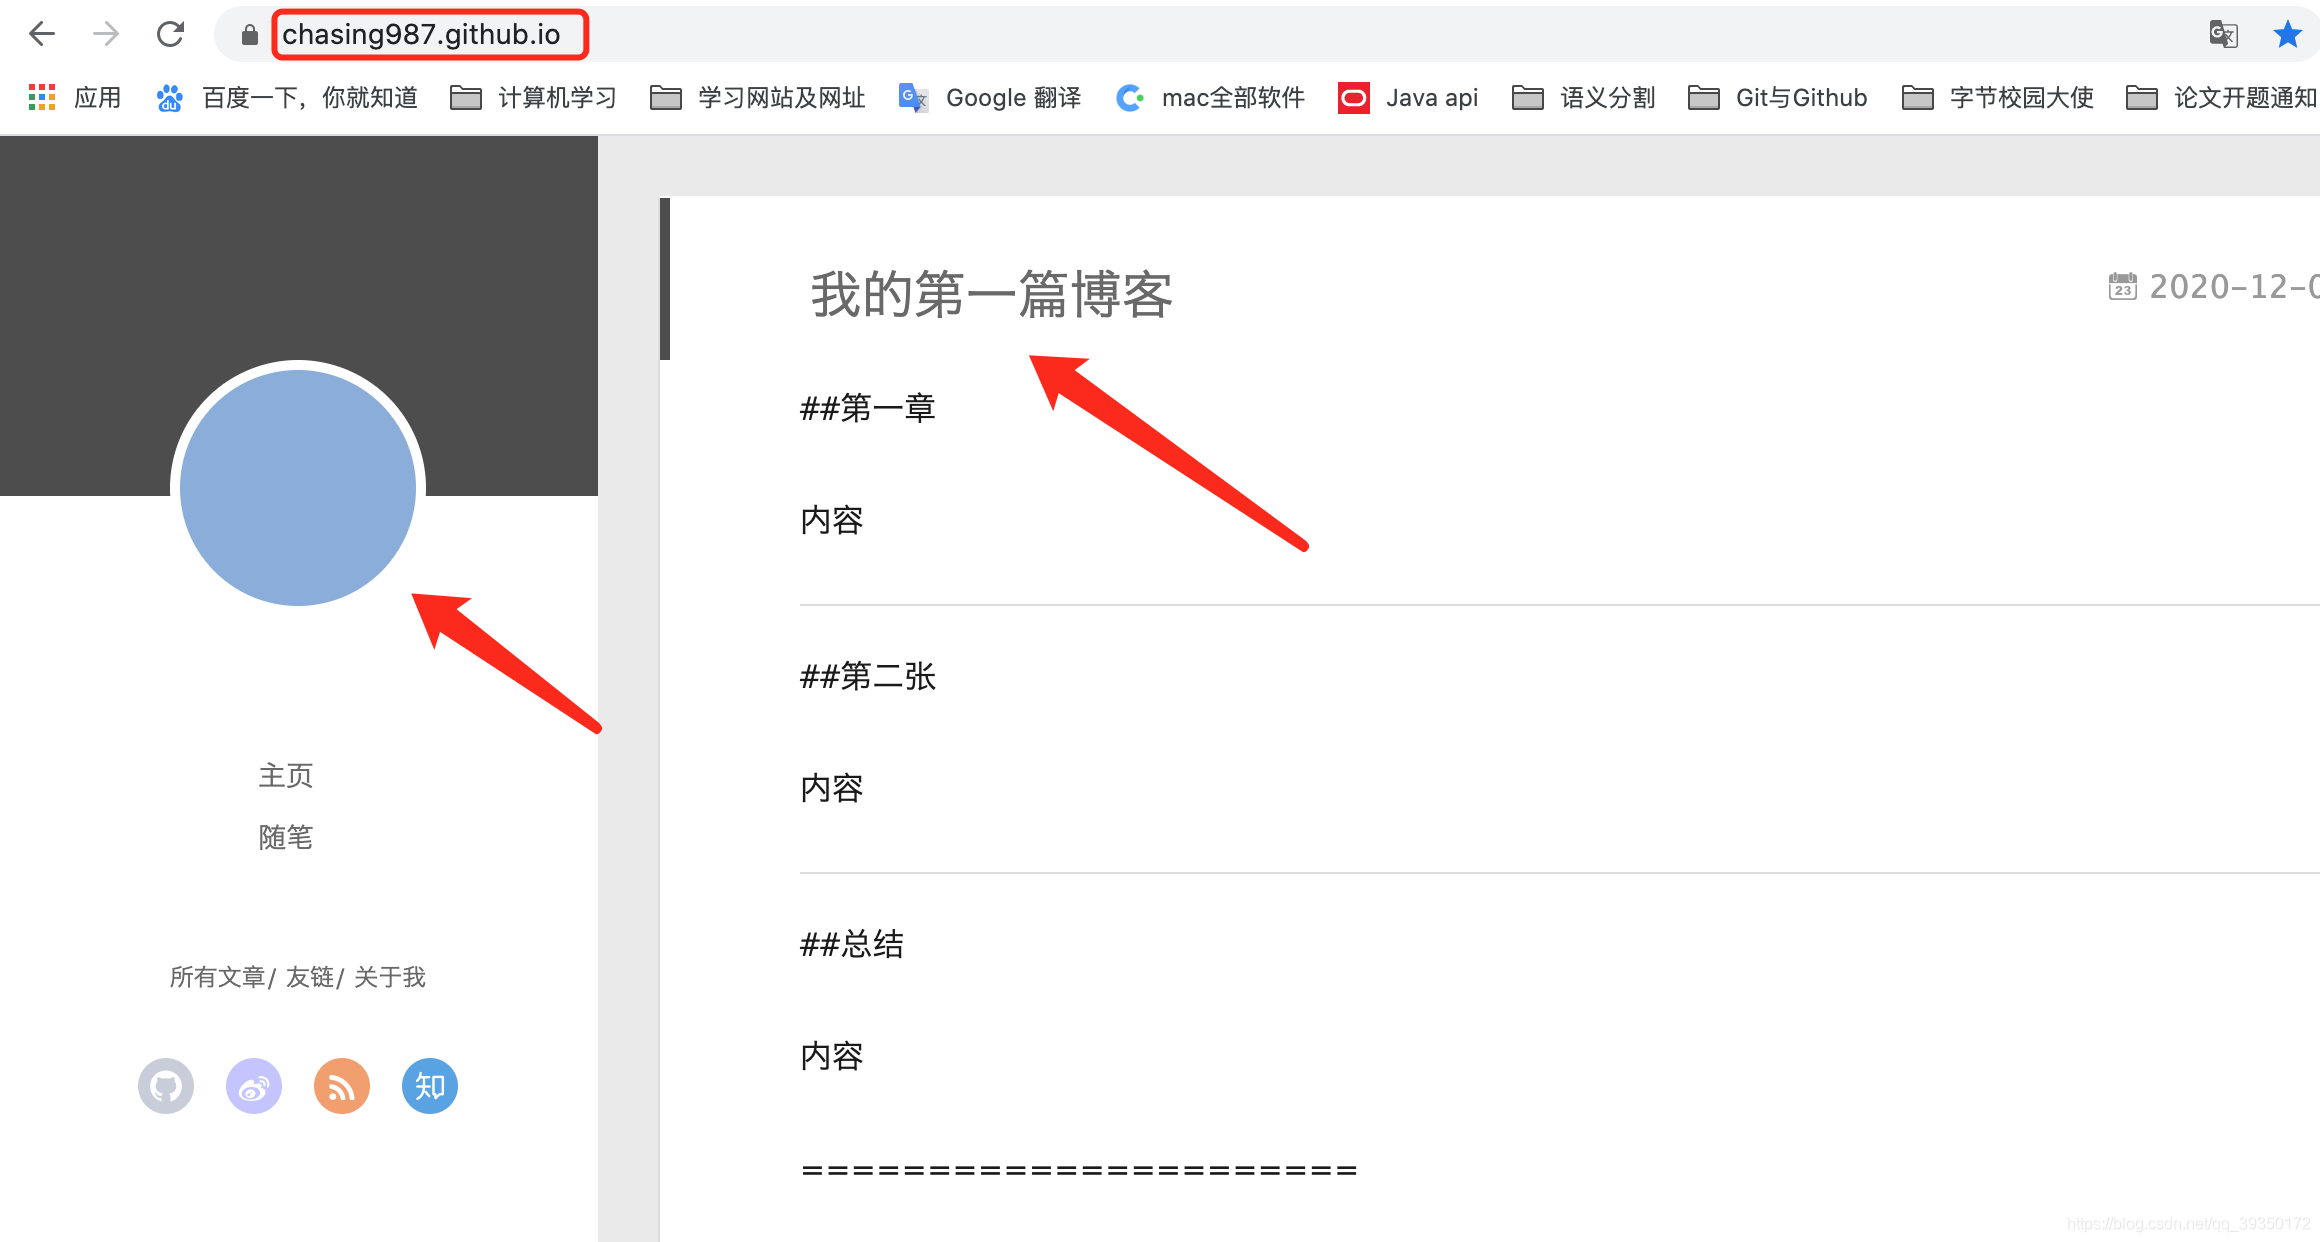
Task: Click the Google Translate icon in address bar
Action: pos(2222,35)
